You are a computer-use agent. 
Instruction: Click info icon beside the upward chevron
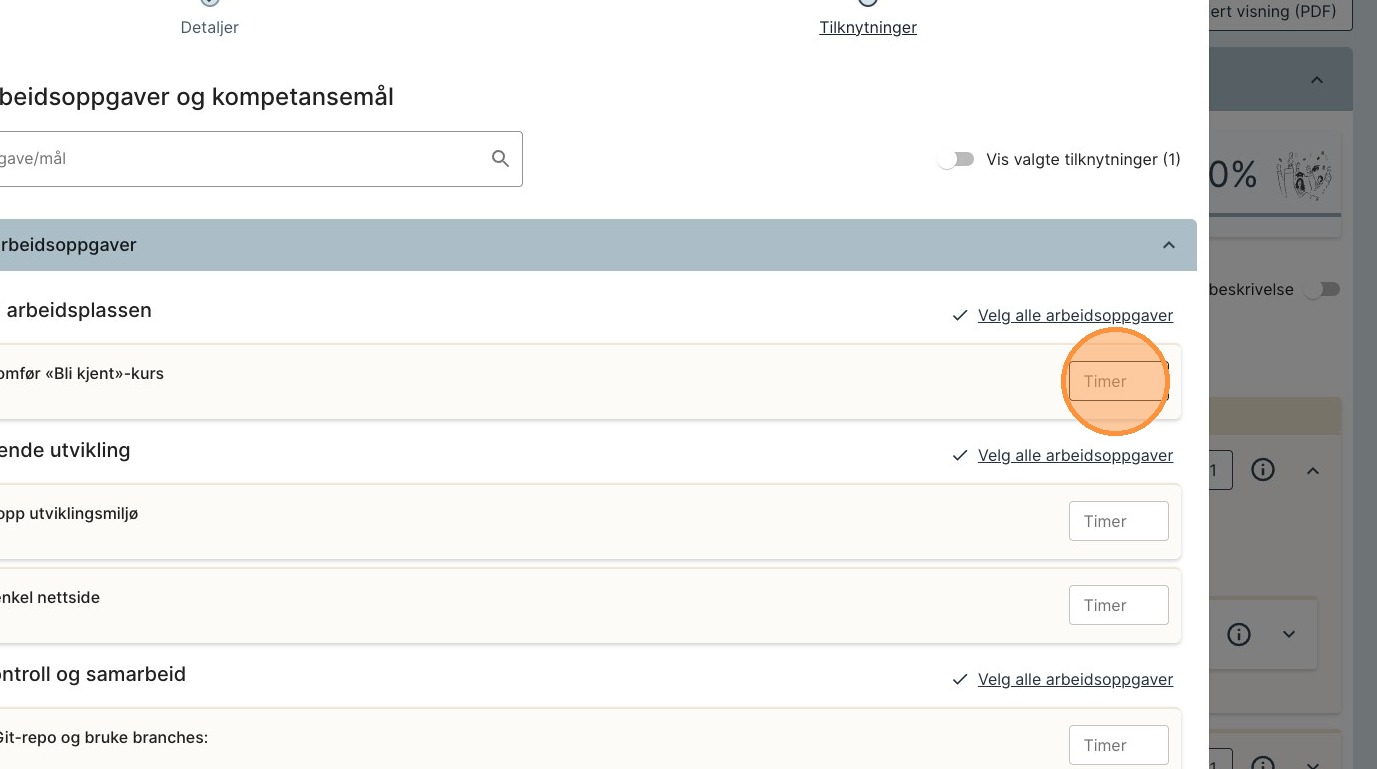coord(1263,470)
